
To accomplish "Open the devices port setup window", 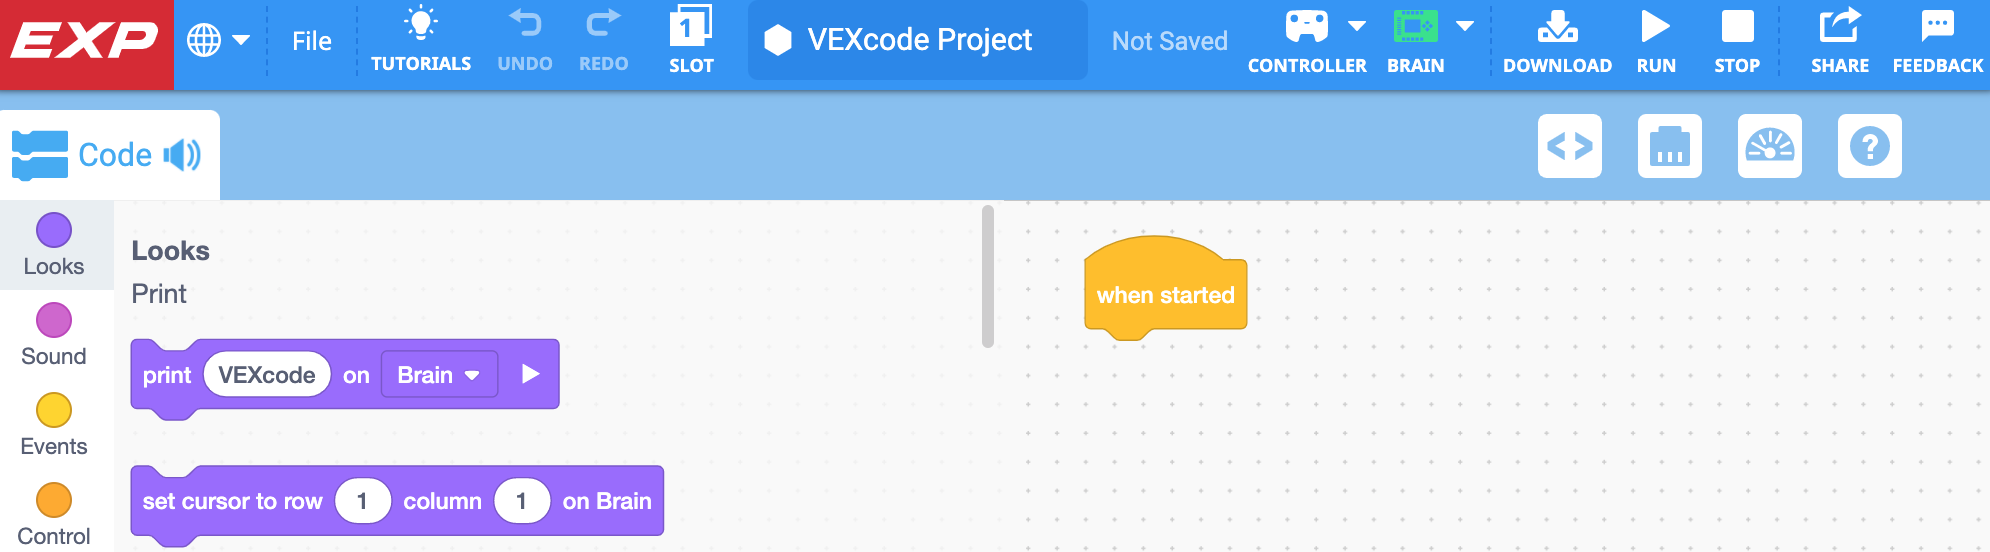I will click(x=1670, y=146).
